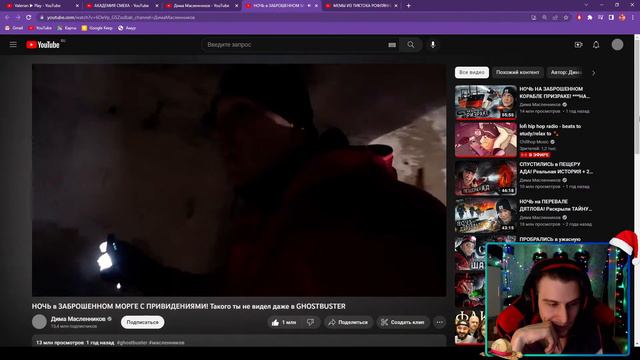Screen dimensions: 640x360
Task: Select the 'Автор: Дима' filter chip
Action: tap(566, 72)
